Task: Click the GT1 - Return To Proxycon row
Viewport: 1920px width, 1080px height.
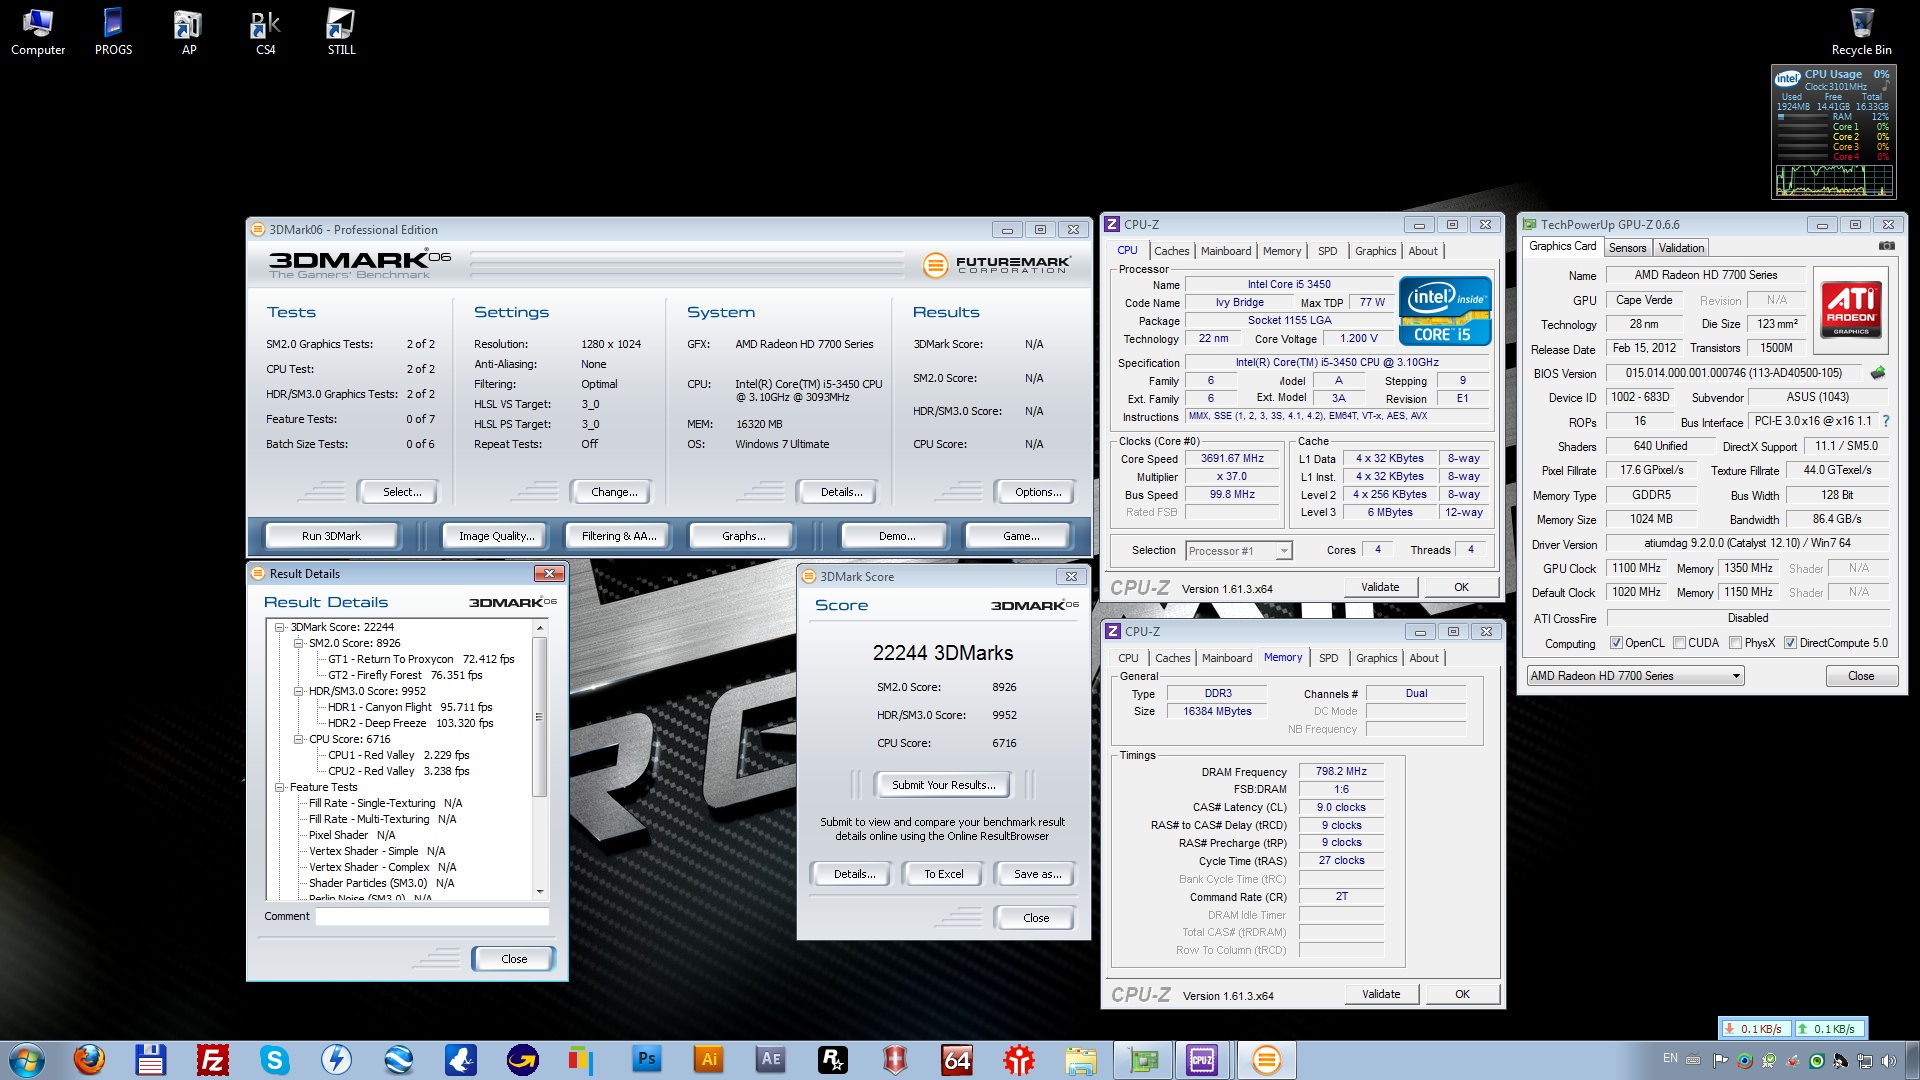Action: [x=421, y=659]
